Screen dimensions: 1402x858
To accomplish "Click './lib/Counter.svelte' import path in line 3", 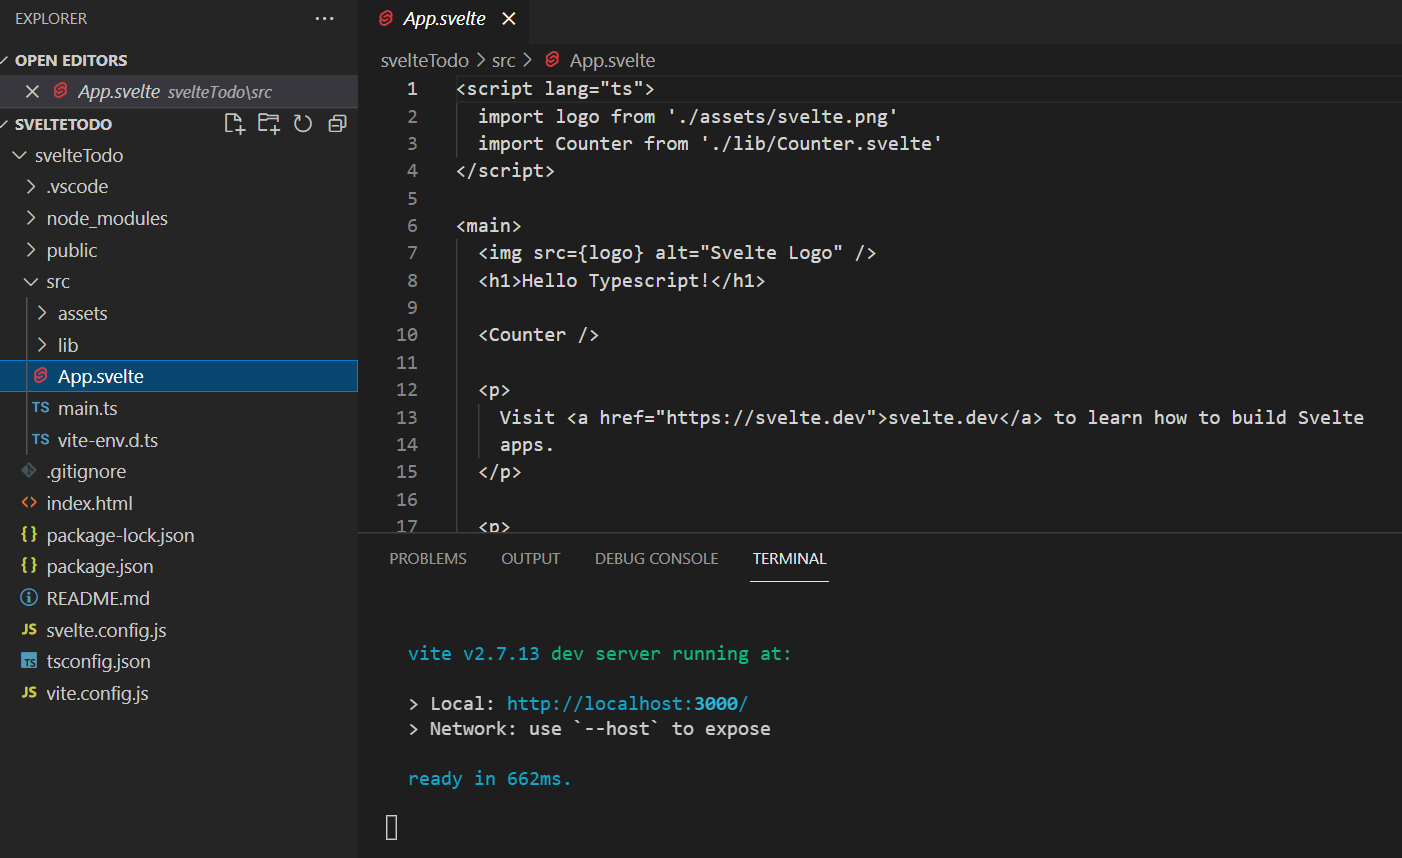I will [x=820, y=144].
